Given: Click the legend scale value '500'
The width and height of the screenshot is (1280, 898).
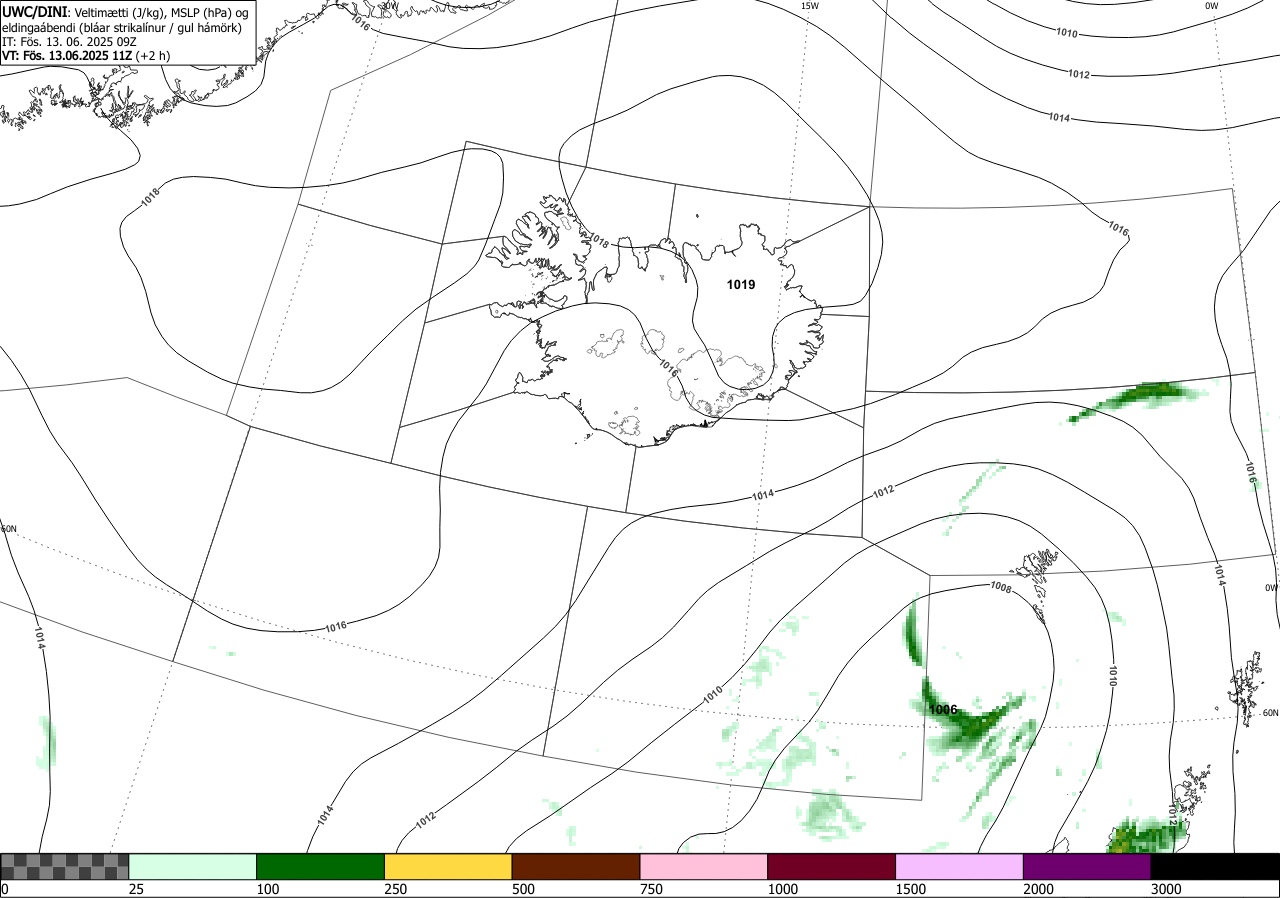Looking at the screenshot, I should [x=523, y=889].
